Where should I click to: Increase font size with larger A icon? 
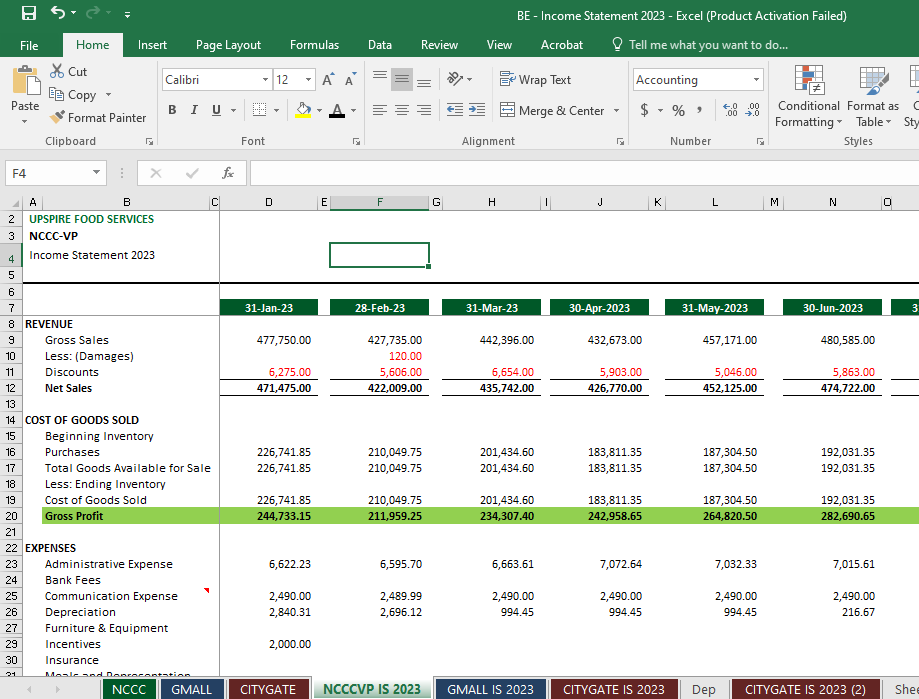329,80
